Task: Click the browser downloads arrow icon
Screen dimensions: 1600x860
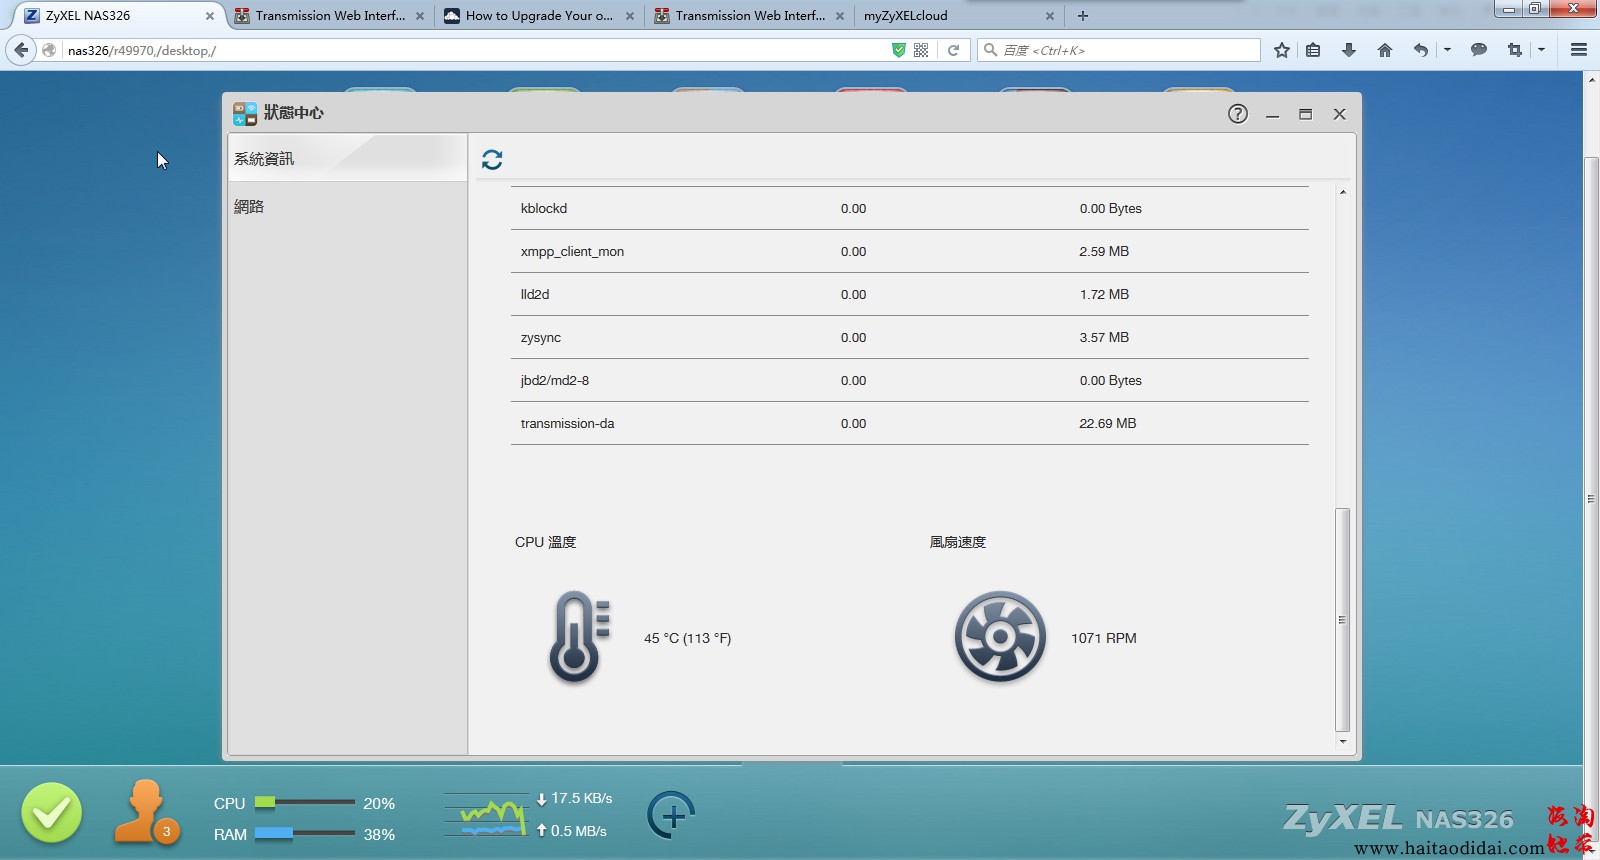Action: click(1349, 50)
